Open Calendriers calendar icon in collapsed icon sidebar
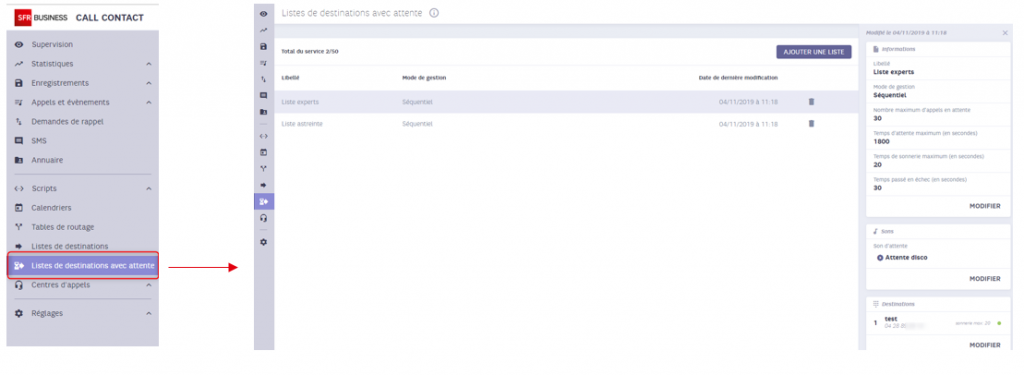 pyautogui.click(x=264, y=152)
